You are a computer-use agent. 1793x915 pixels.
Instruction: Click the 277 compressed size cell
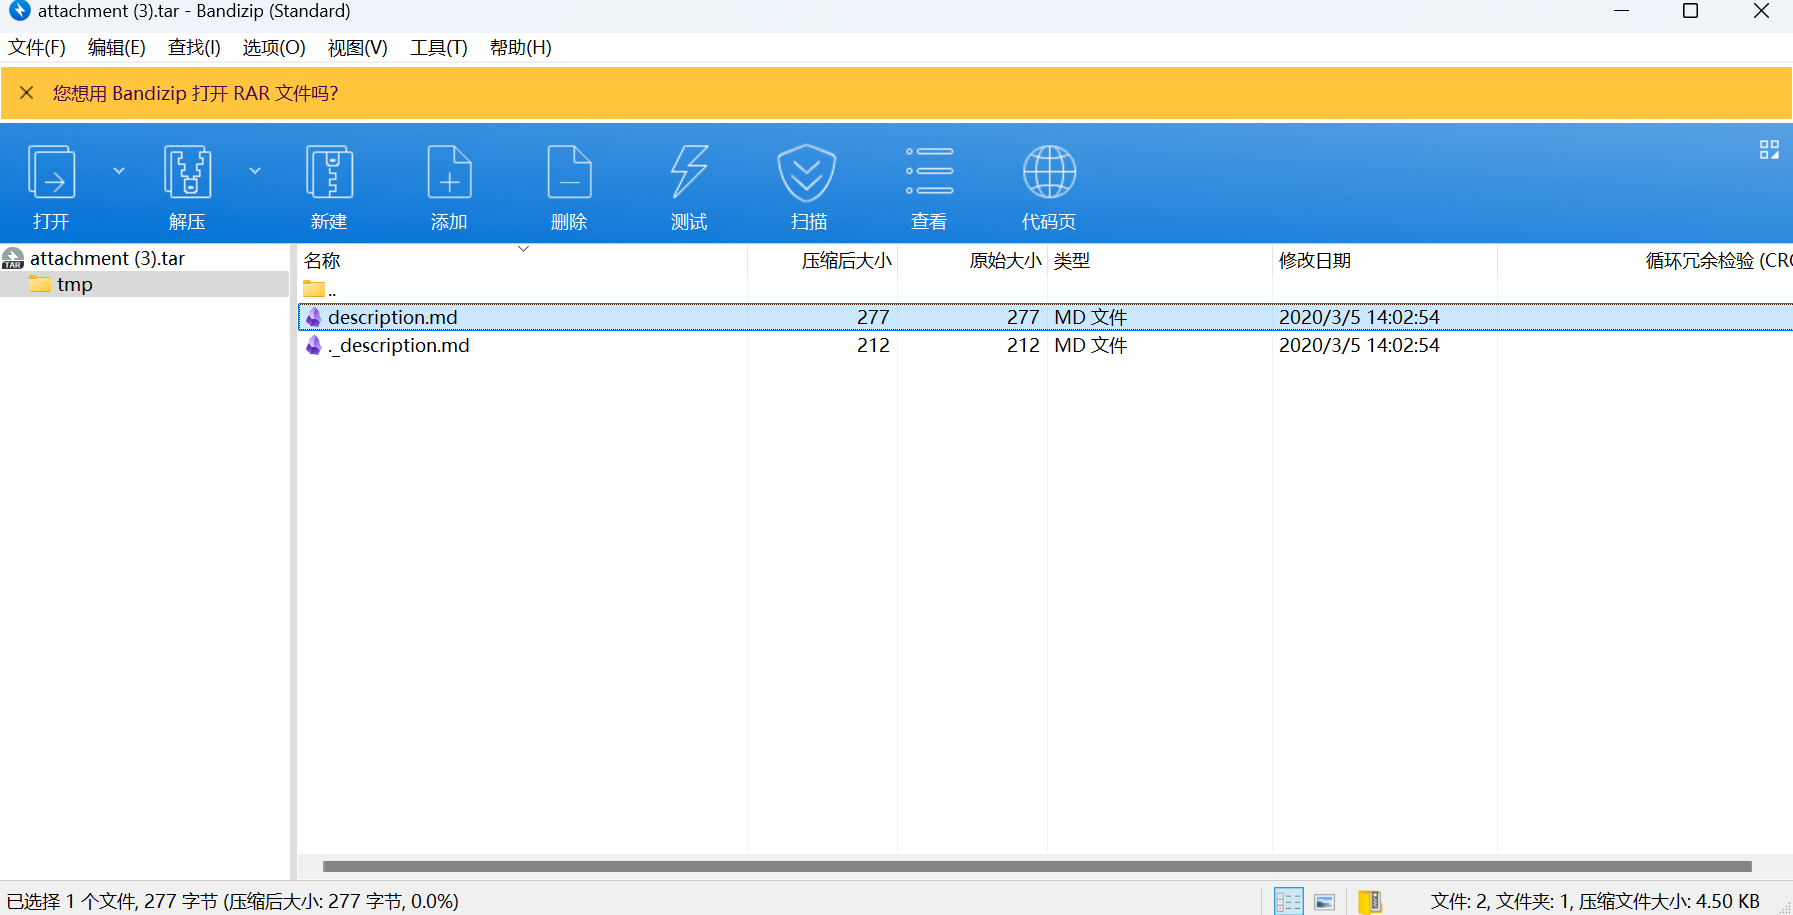[873, 317]
